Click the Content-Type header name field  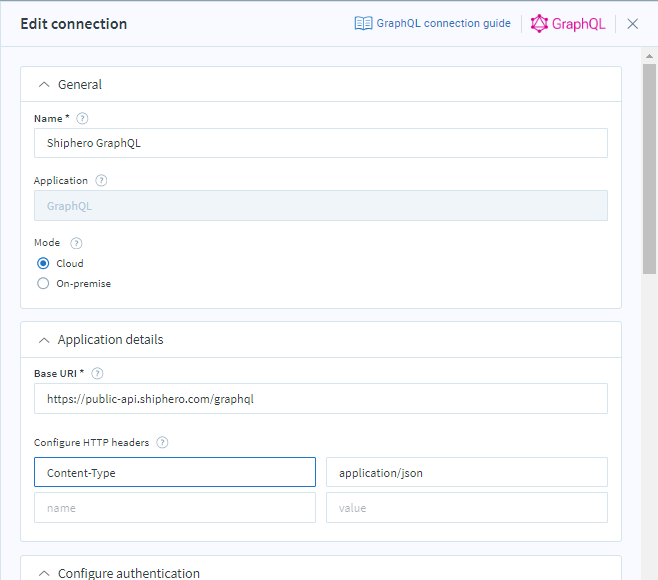tap(175, 473)
